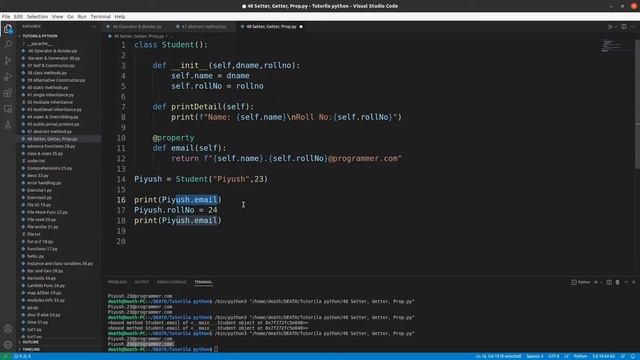Change end of line sequence LF
Screen dimensions: 640x360
click(x=567, y=356)
